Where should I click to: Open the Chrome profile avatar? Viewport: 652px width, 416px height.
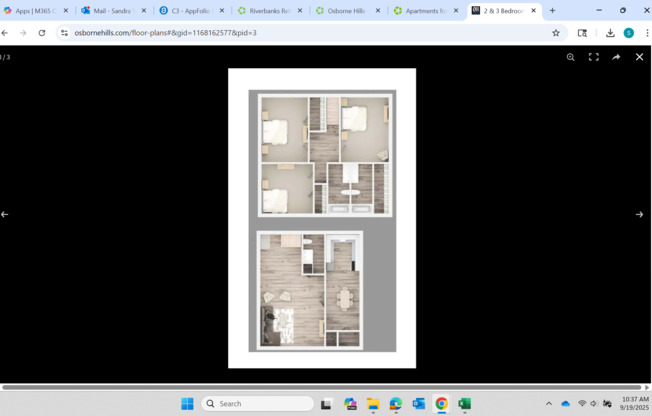click(629, 33)
